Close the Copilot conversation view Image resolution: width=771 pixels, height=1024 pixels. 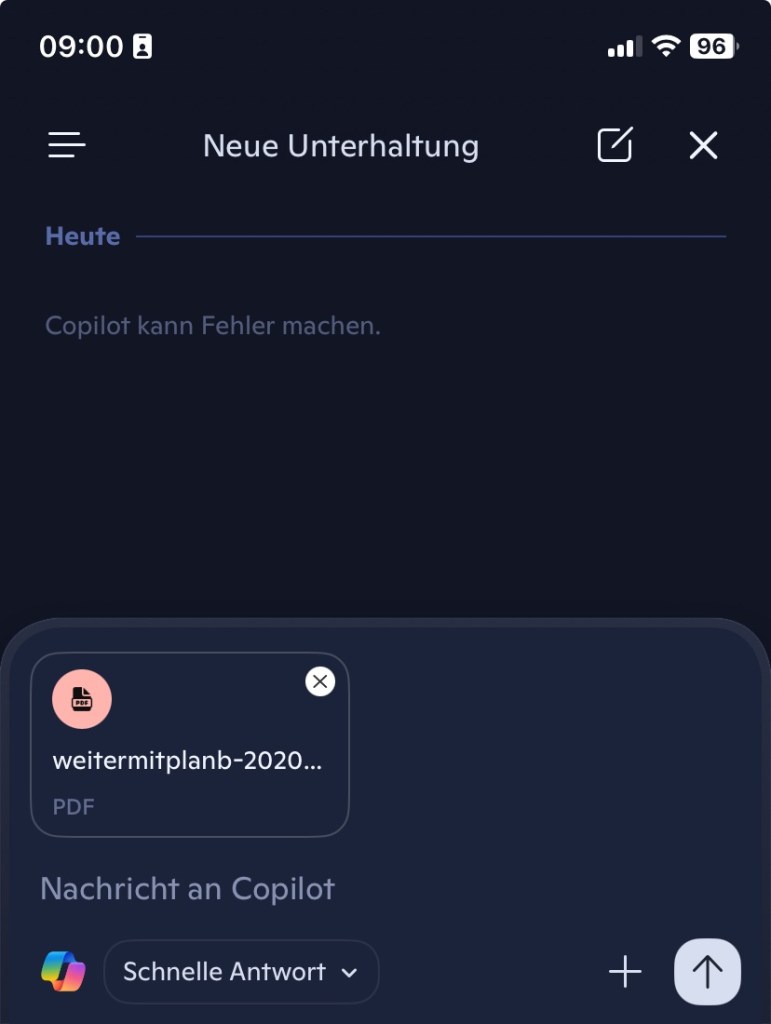pyautogui.click(x=703, y=146)
